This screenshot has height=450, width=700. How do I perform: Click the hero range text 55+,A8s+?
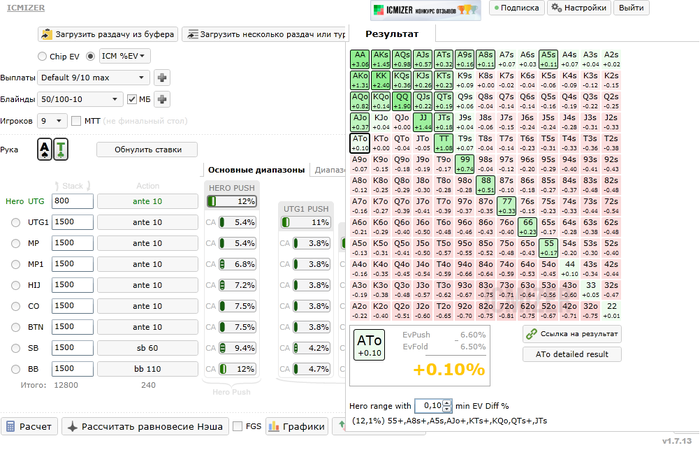tap(450, 421)
